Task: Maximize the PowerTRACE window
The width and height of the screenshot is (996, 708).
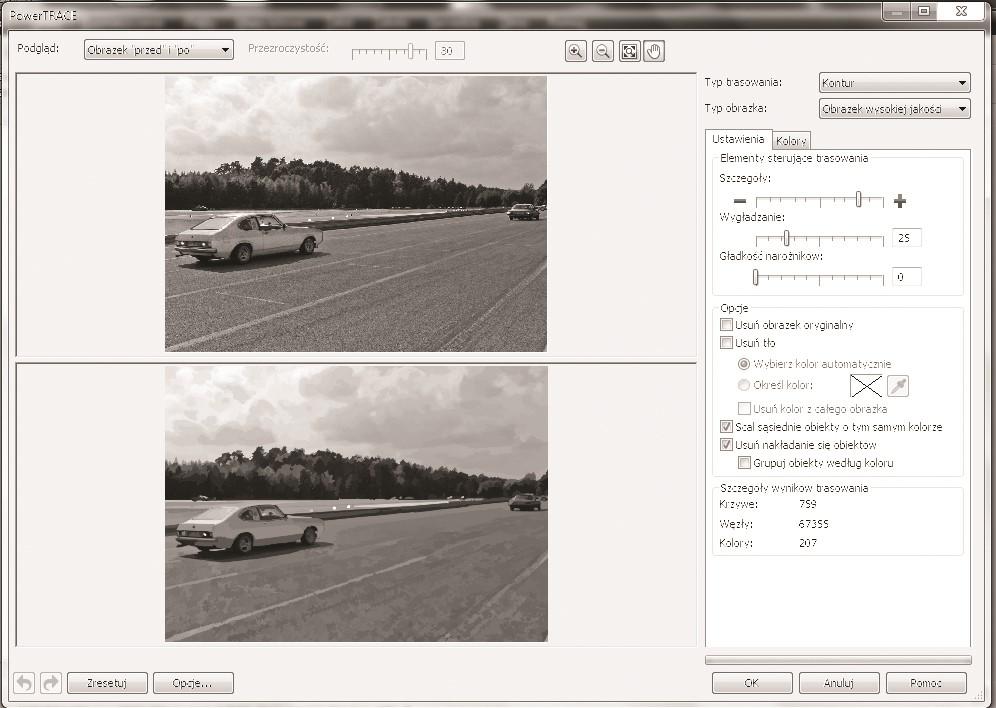Action: pos(924,11)
